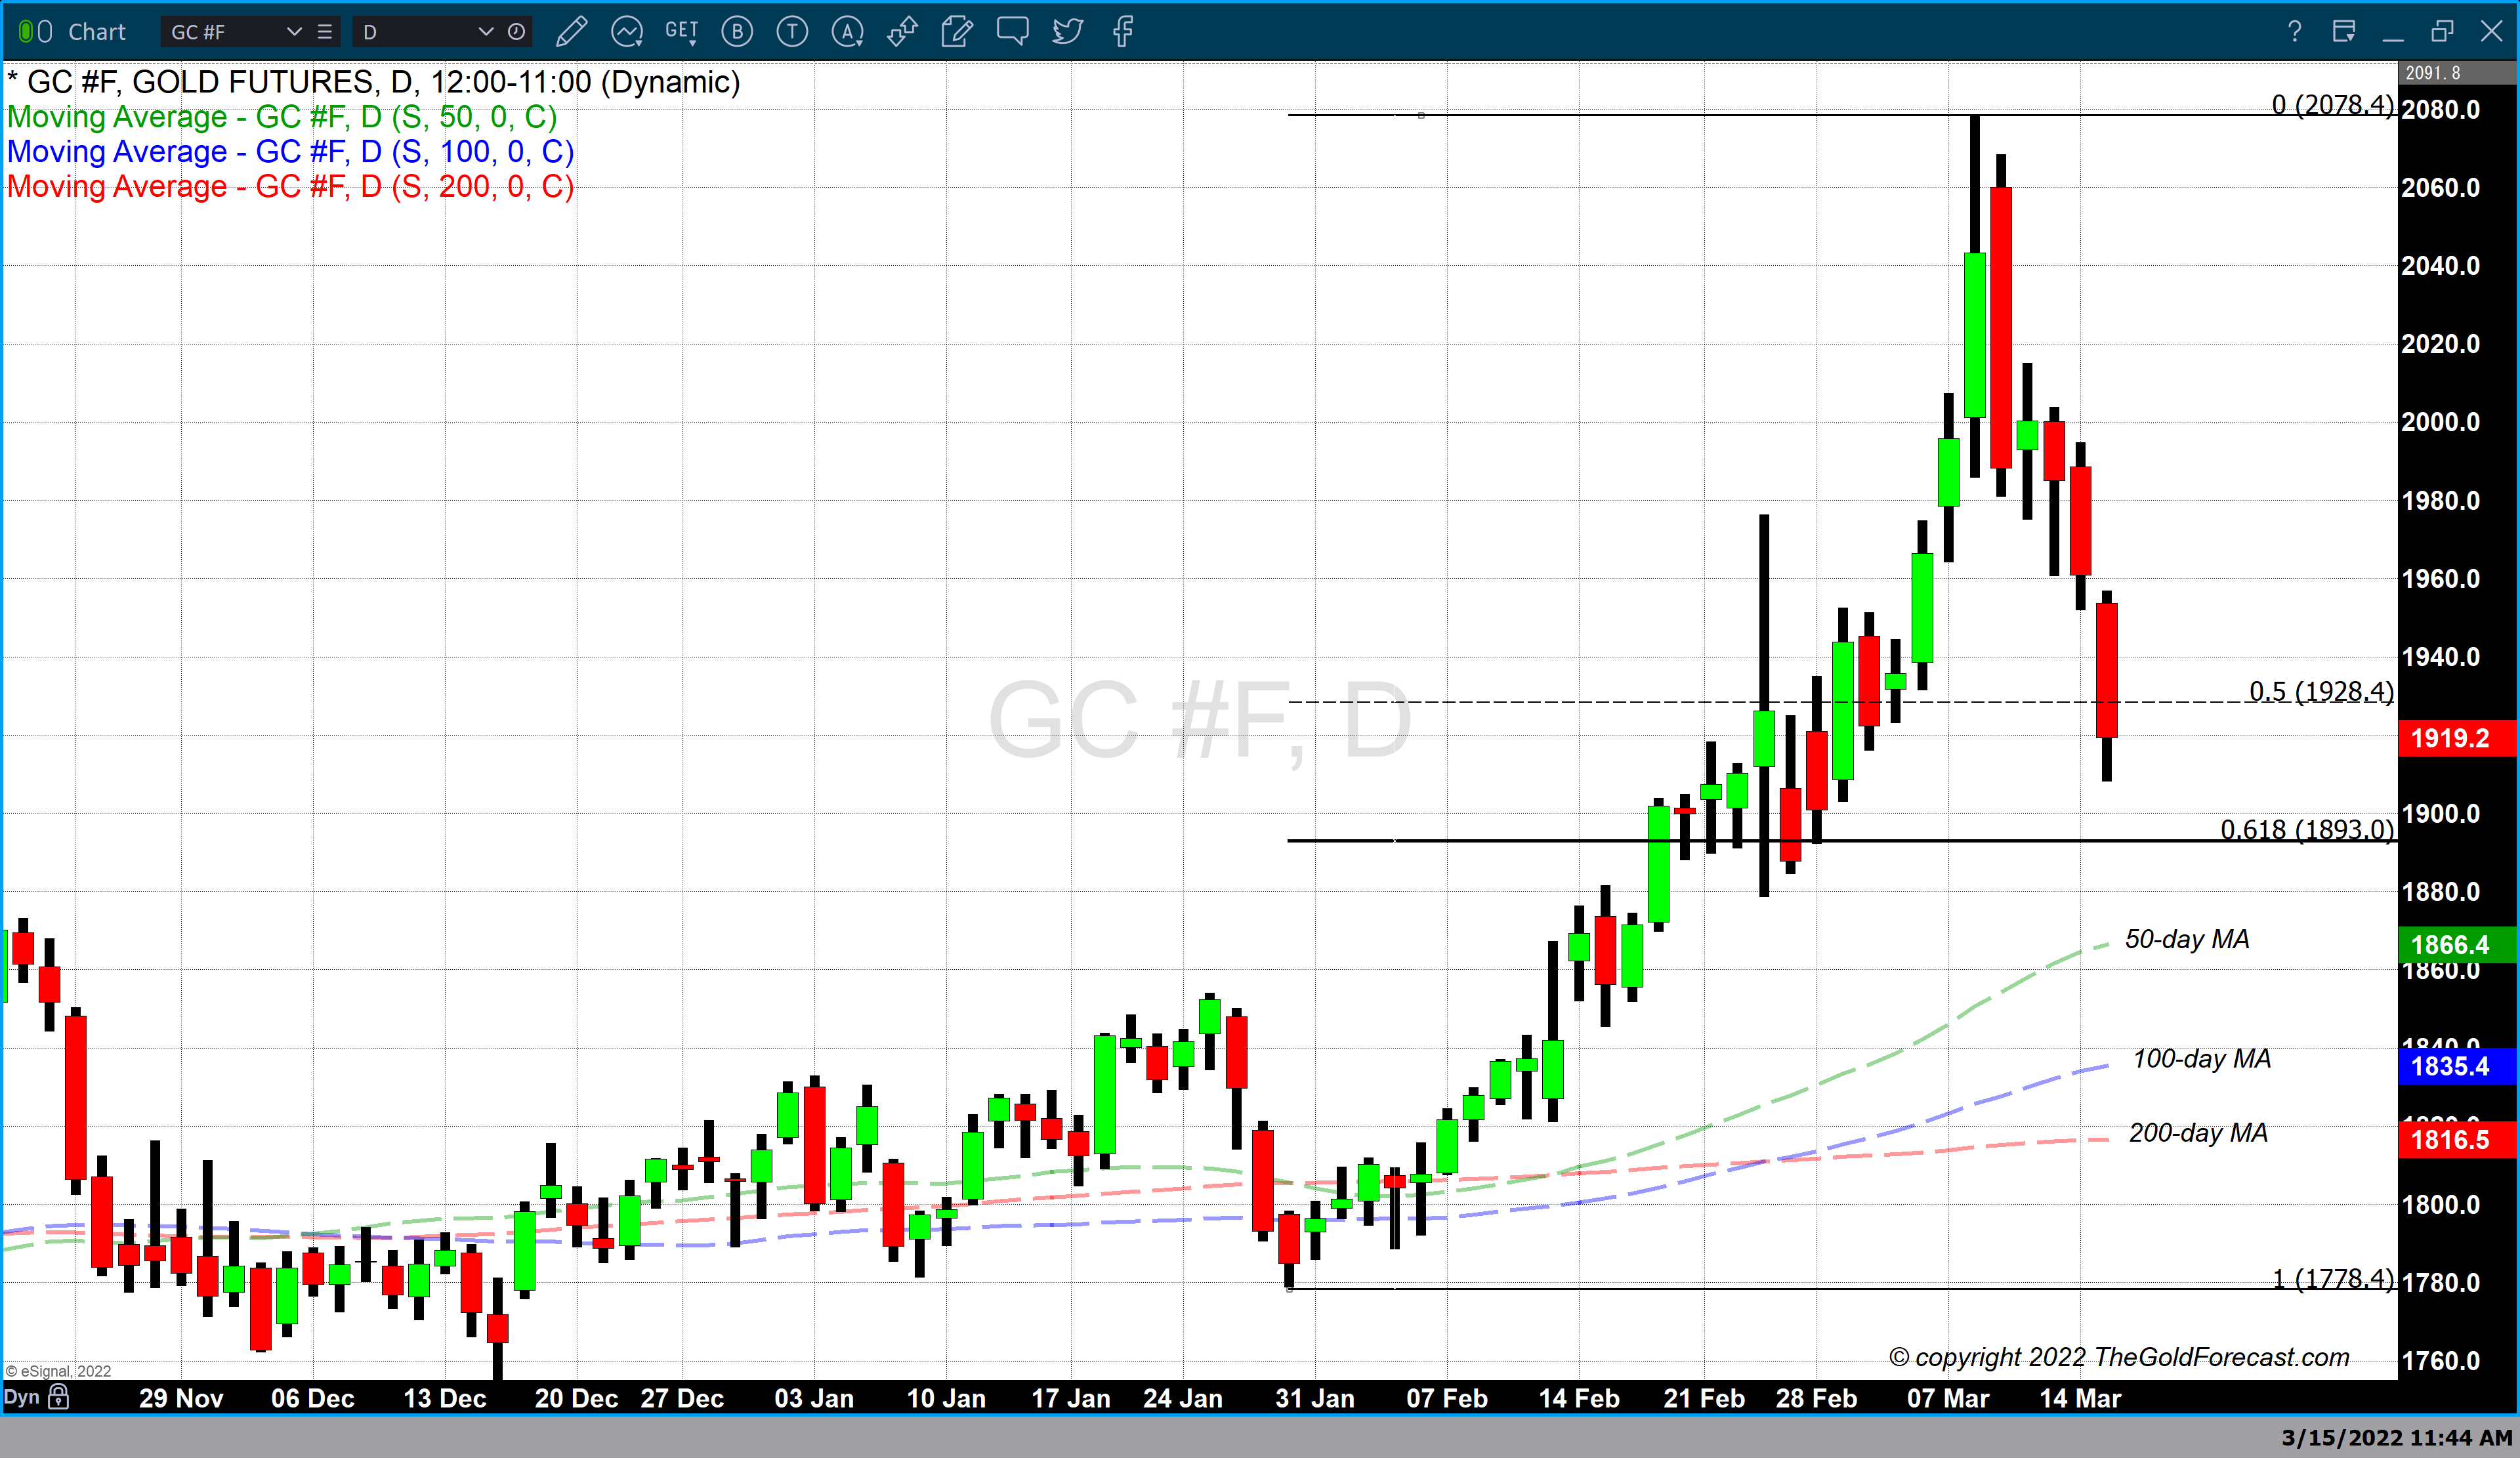Viewport: 2520px width, 1458px height.
Task: Share chart via Facebook icon
Action: (x=1122, y=32)
